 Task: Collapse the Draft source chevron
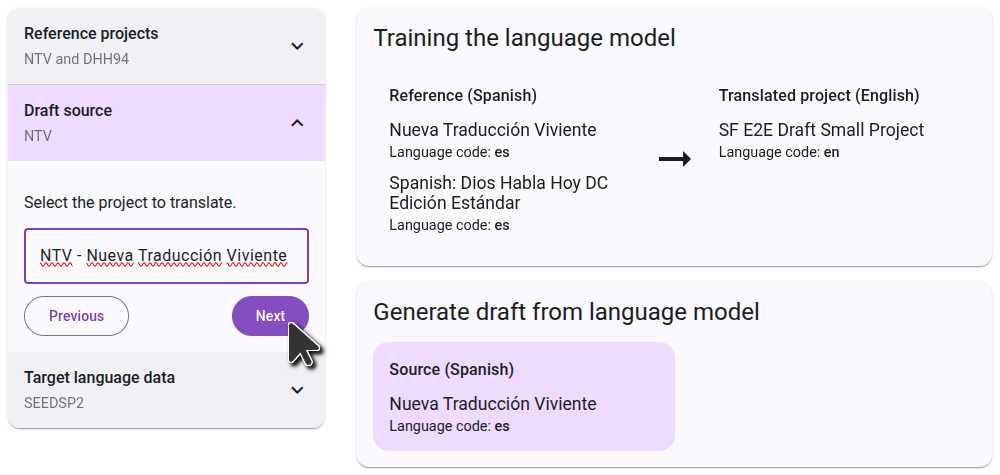297,123
